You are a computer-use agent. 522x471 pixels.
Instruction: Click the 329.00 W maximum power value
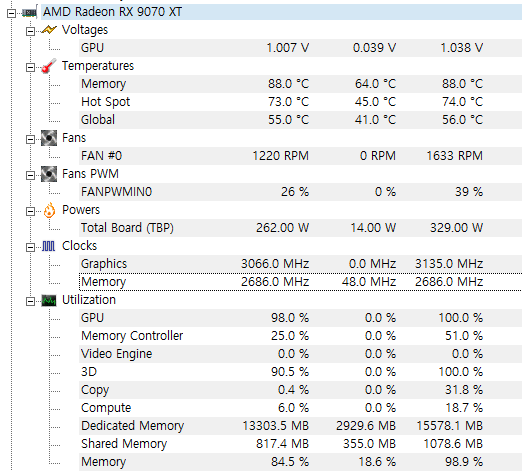[456, 228]
